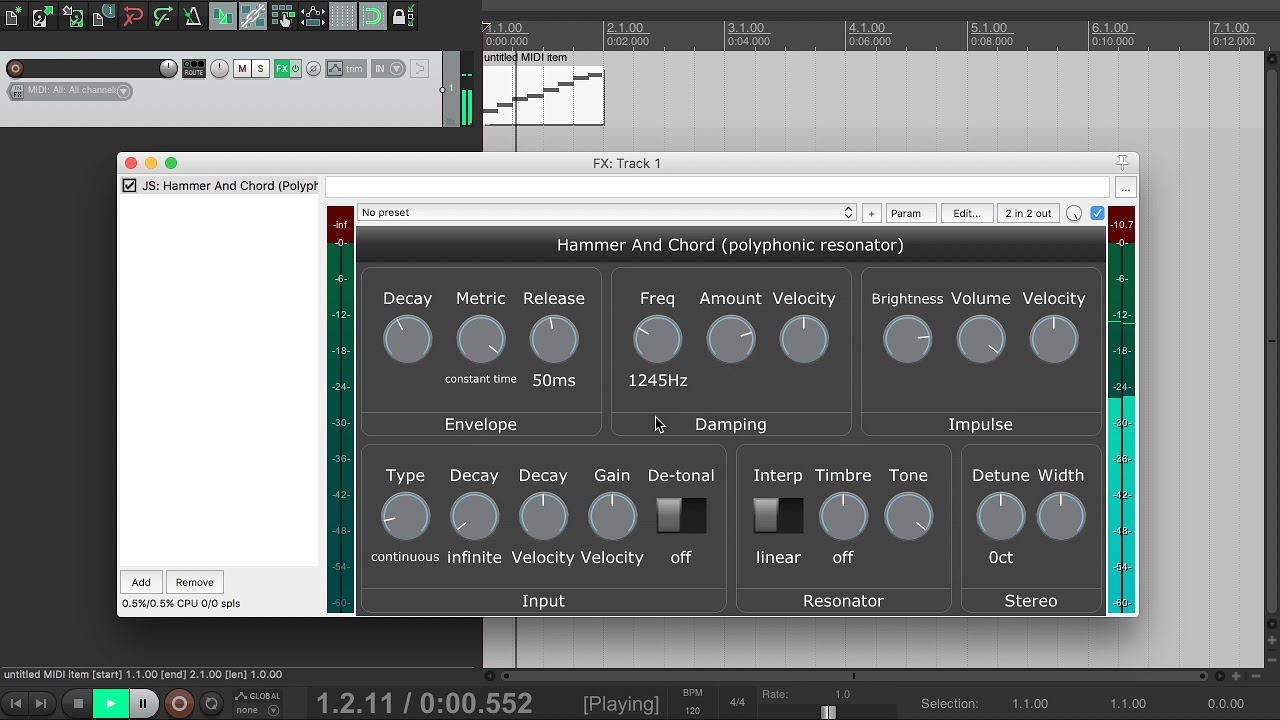This screenshot has height=720, width=1280.
Task: Open the track FX chain button
Action: pyautogui.click(x=281, y=68)
